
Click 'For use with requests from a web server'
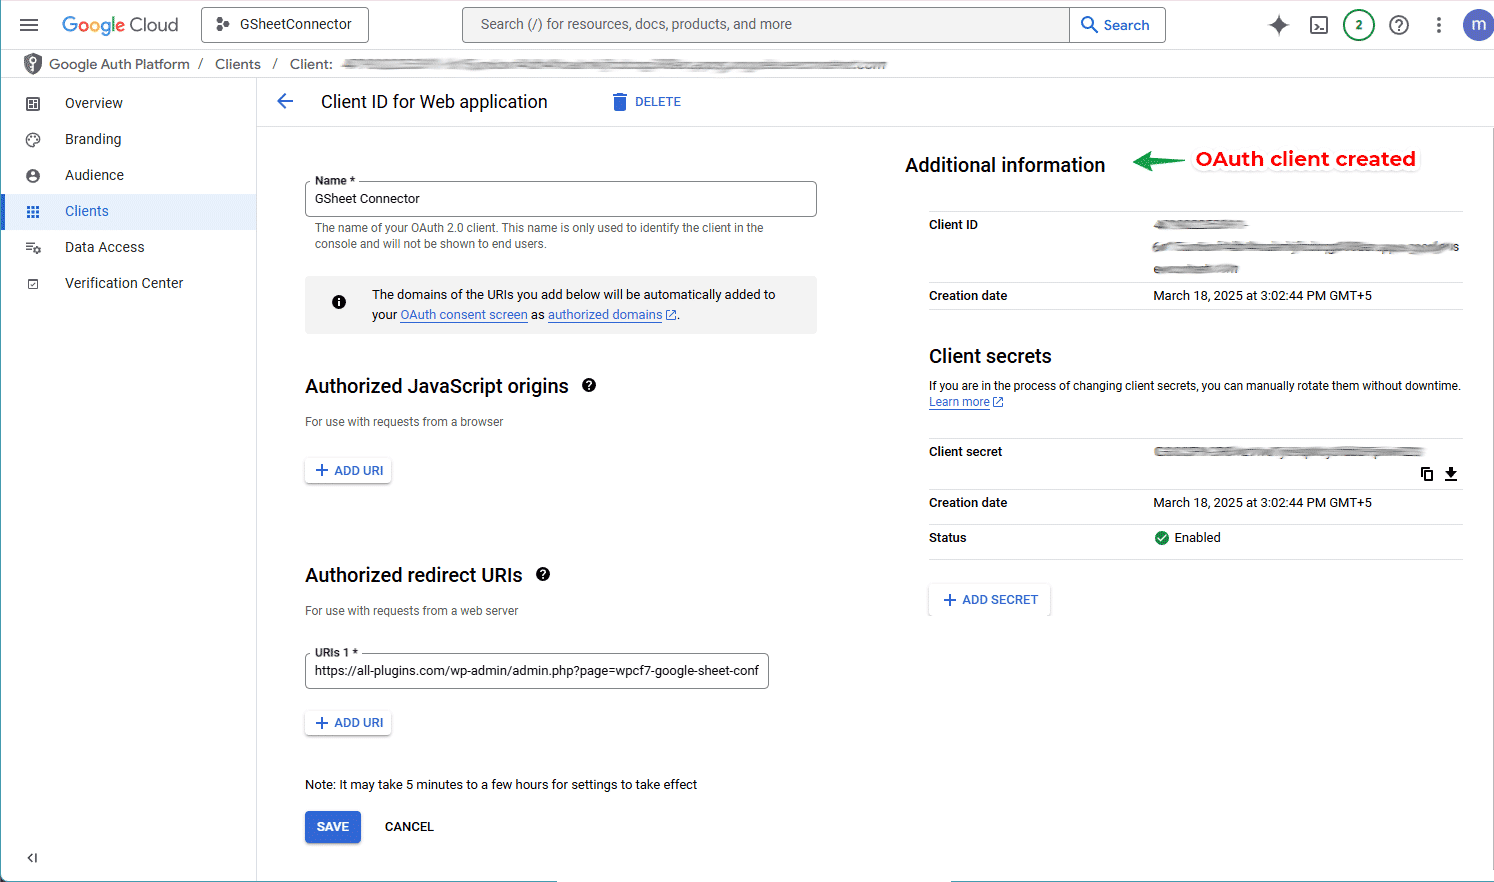[412, 611]
